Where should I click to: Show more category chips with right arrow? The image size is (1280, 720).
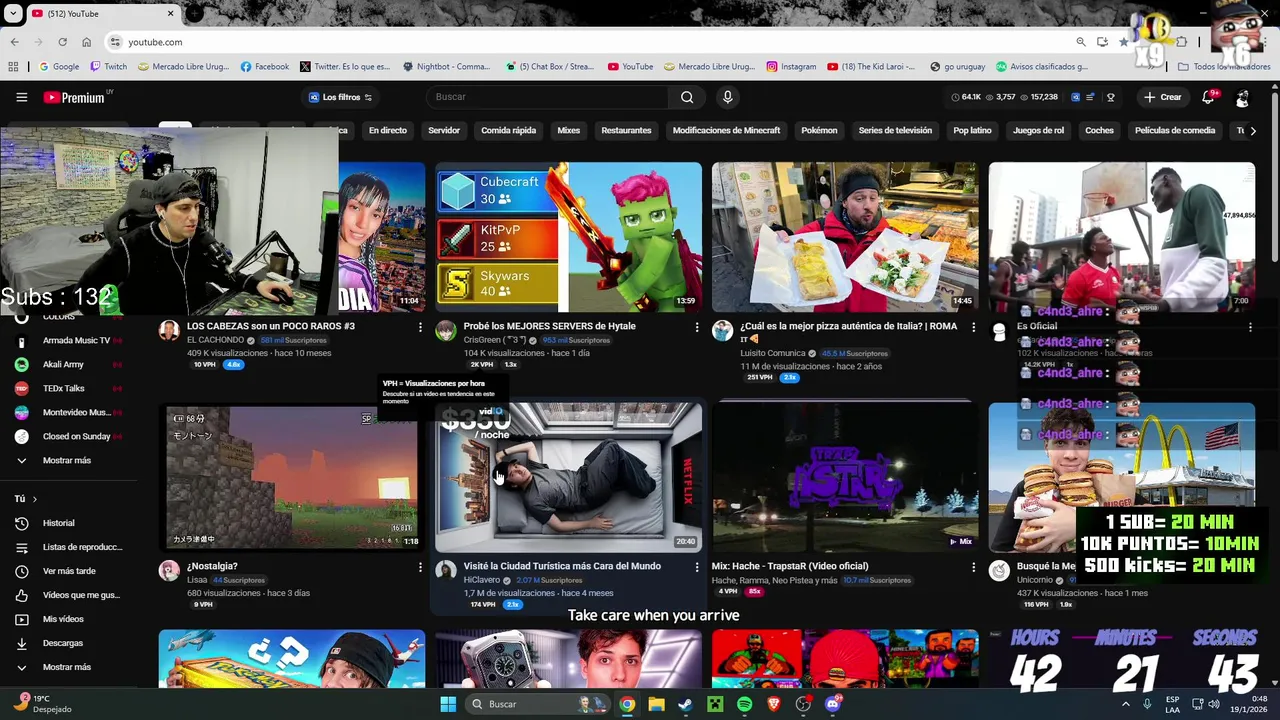click(1253, 131)
